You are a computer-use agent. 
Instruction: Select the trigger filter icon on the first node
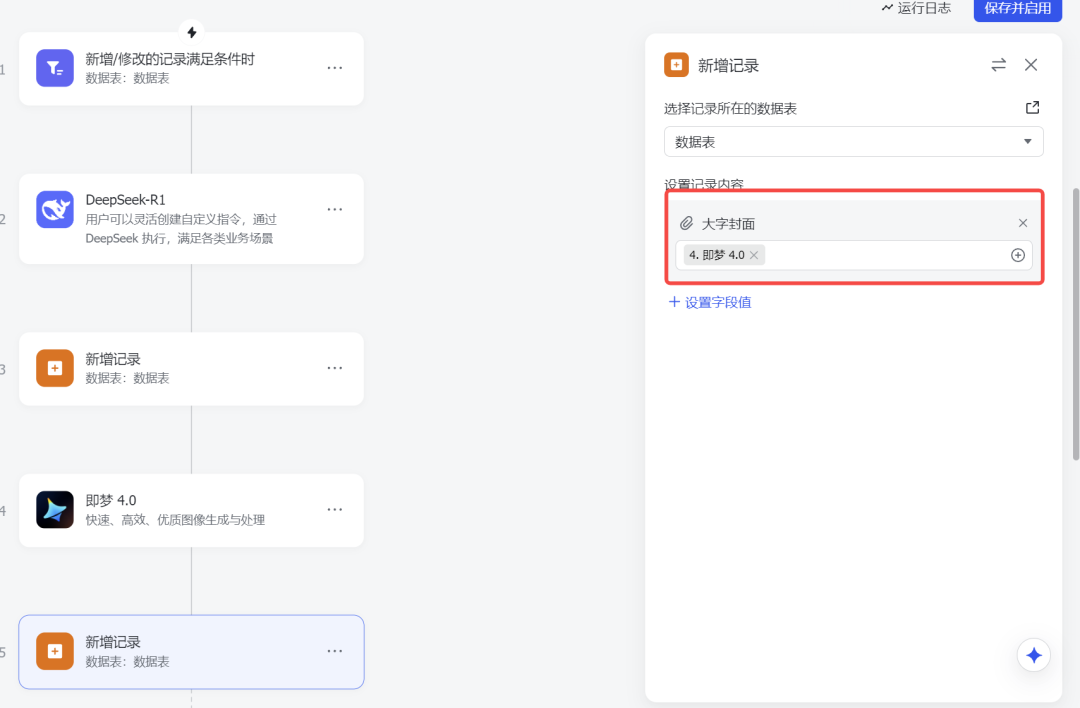tap(54, 68)
